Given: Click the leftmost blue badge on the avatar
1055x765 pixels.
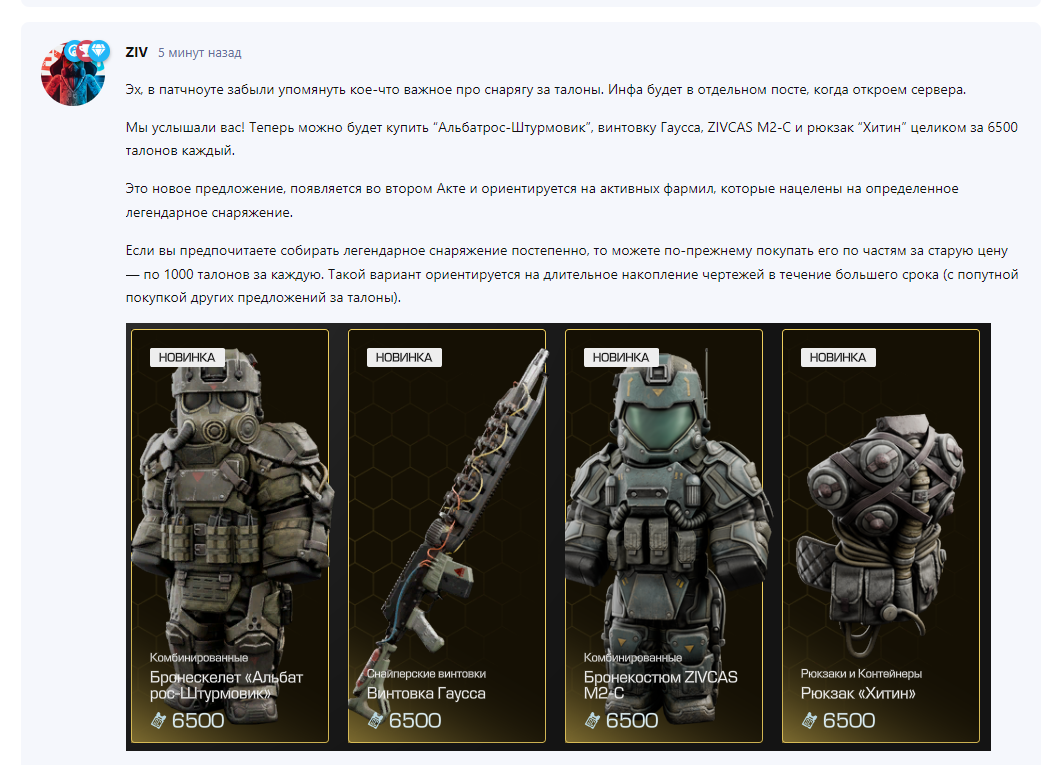Looking at the screenshot, I should point(73,50).
